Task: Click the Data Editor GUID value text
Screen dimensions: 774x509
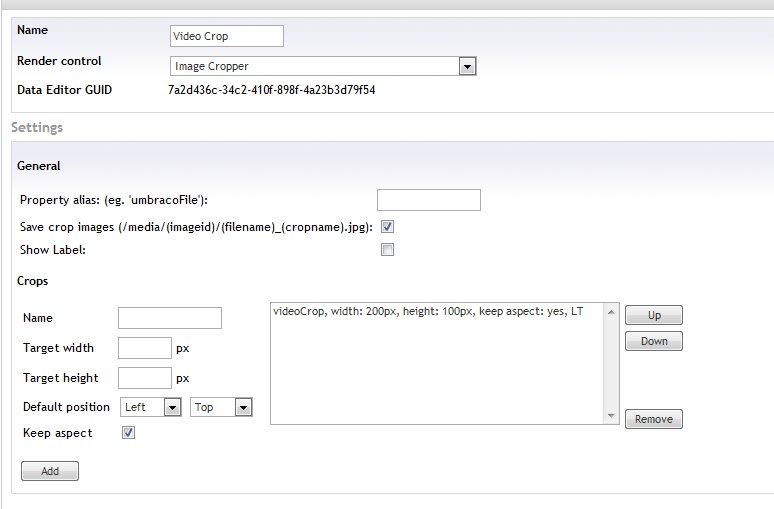Action: tap(271, 90)
